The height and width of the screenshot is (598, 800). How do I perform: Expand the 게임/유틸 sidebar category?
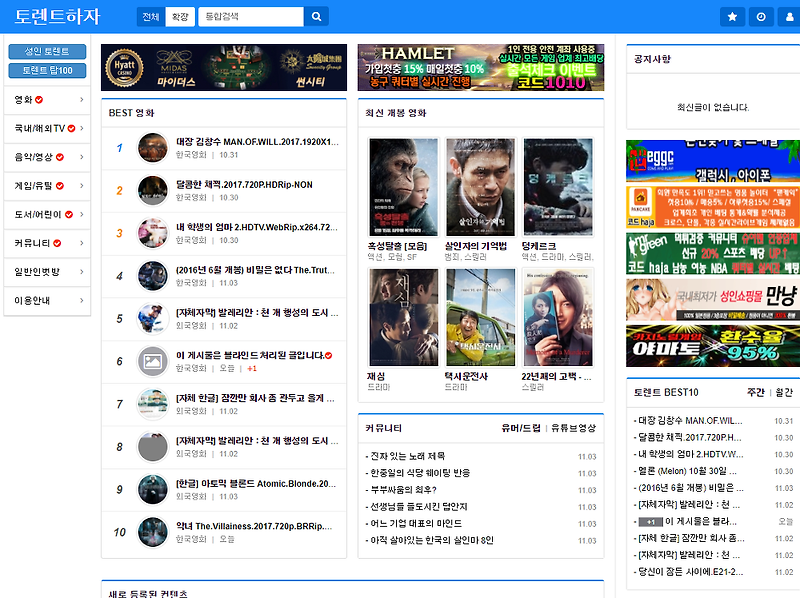tap(47, 186)
